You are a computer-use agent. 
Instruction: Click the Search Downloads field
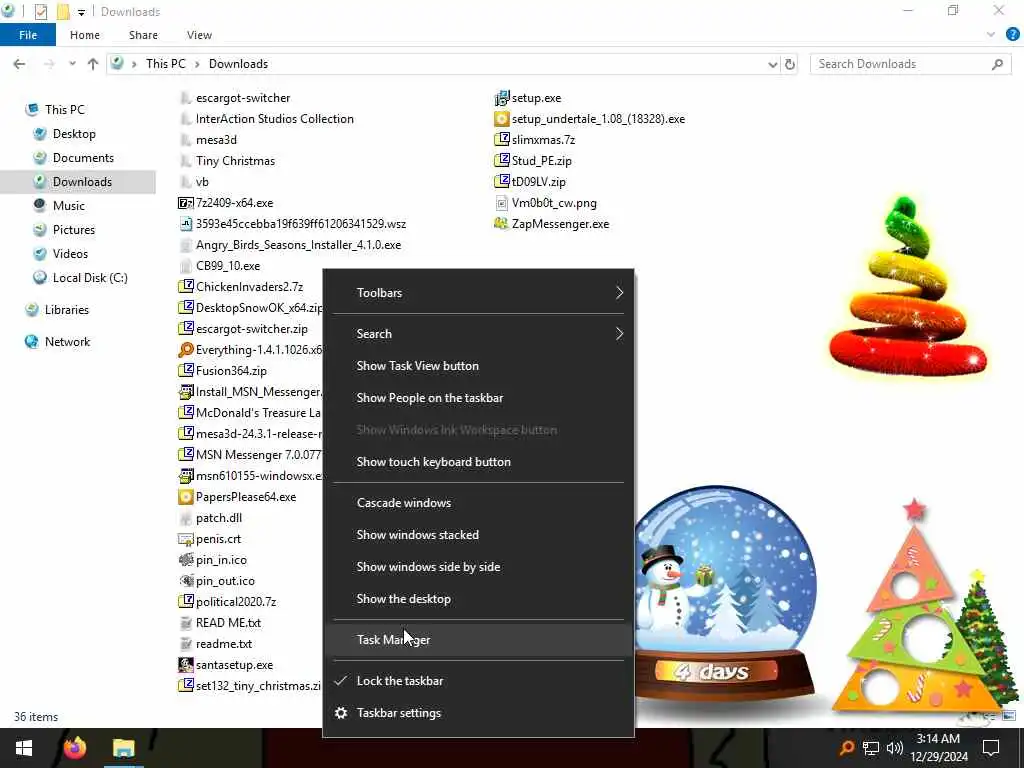point(910,64)
